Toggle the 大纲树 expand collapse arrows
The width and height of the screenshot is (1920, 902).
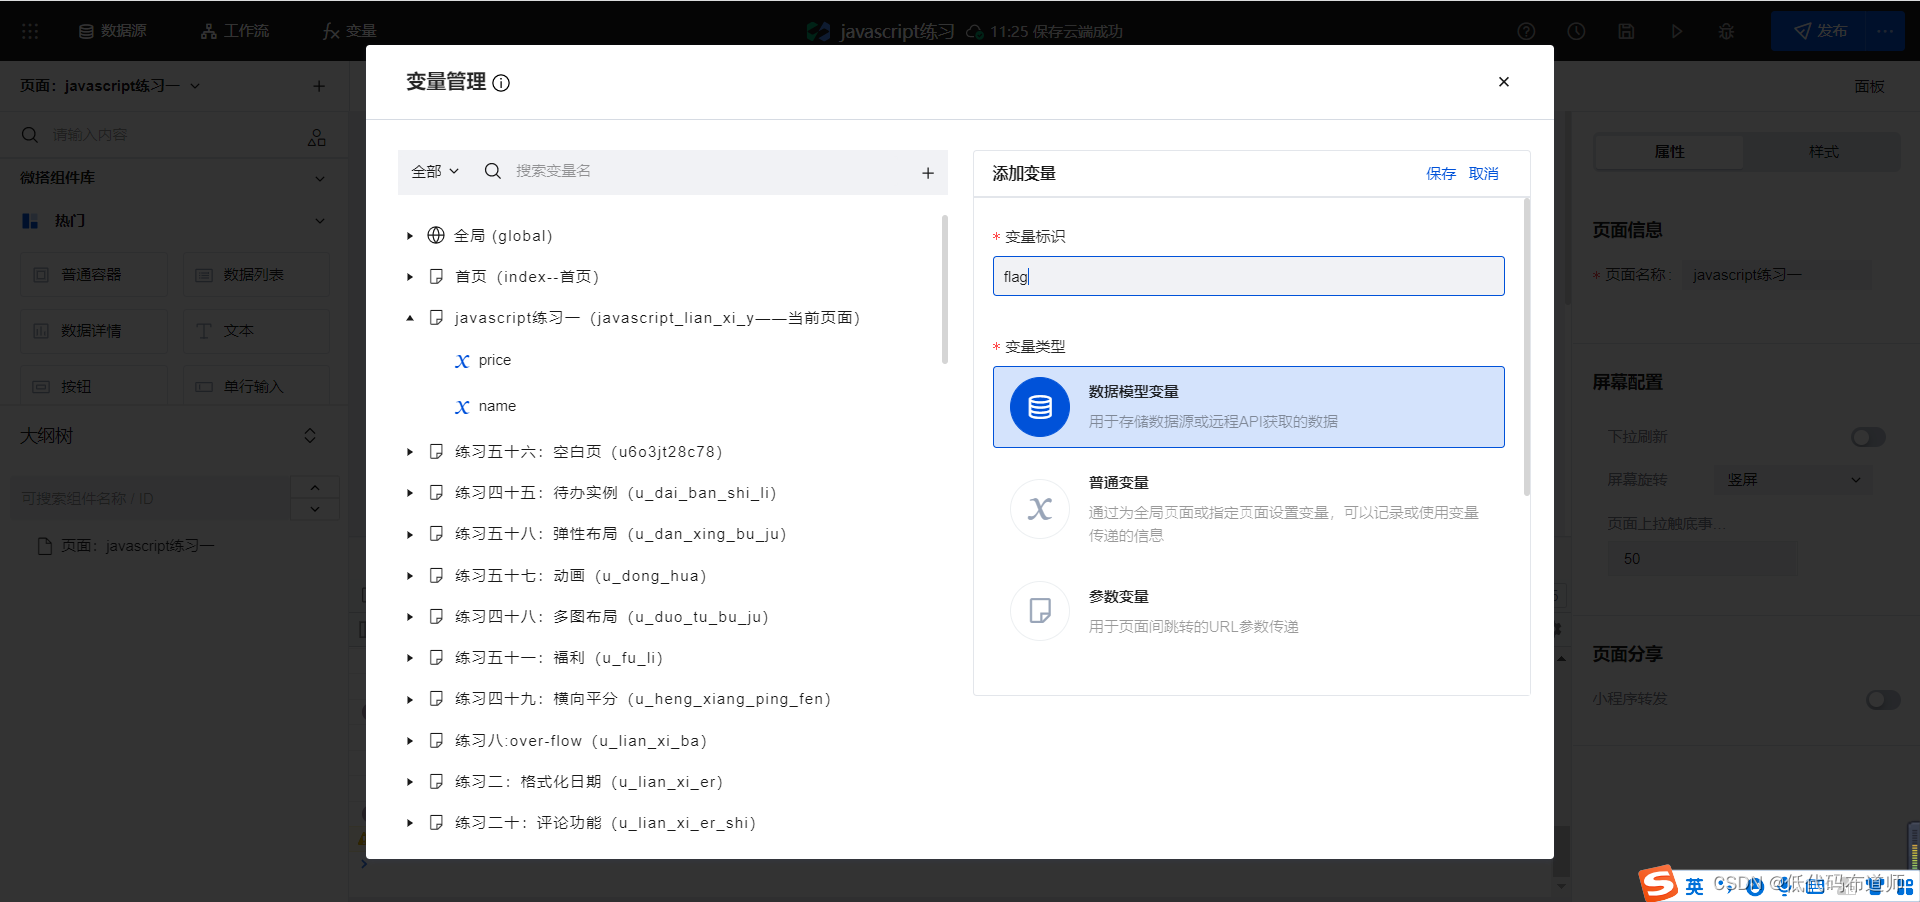(310, 436)
